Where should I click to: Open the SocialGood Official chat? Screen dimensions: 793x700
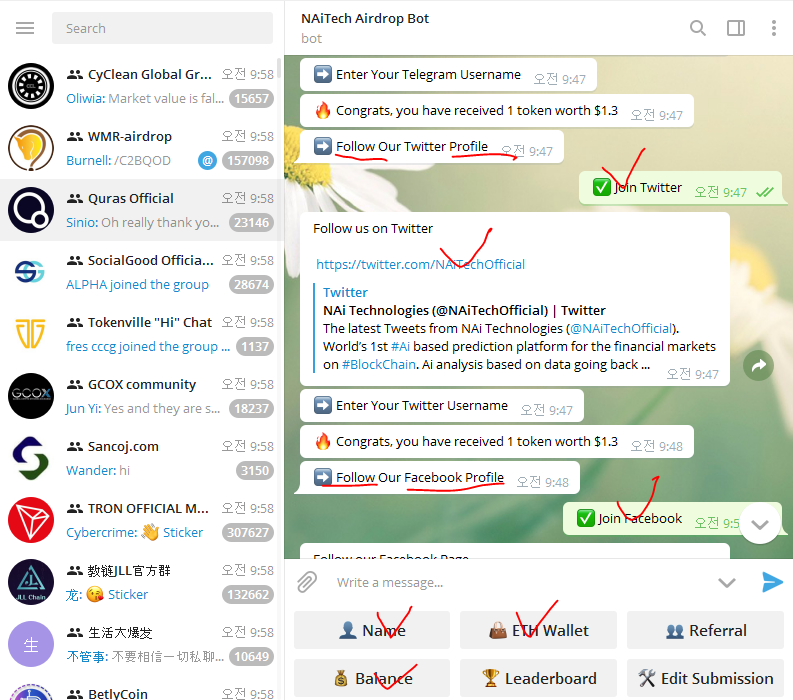coord(142,272)
